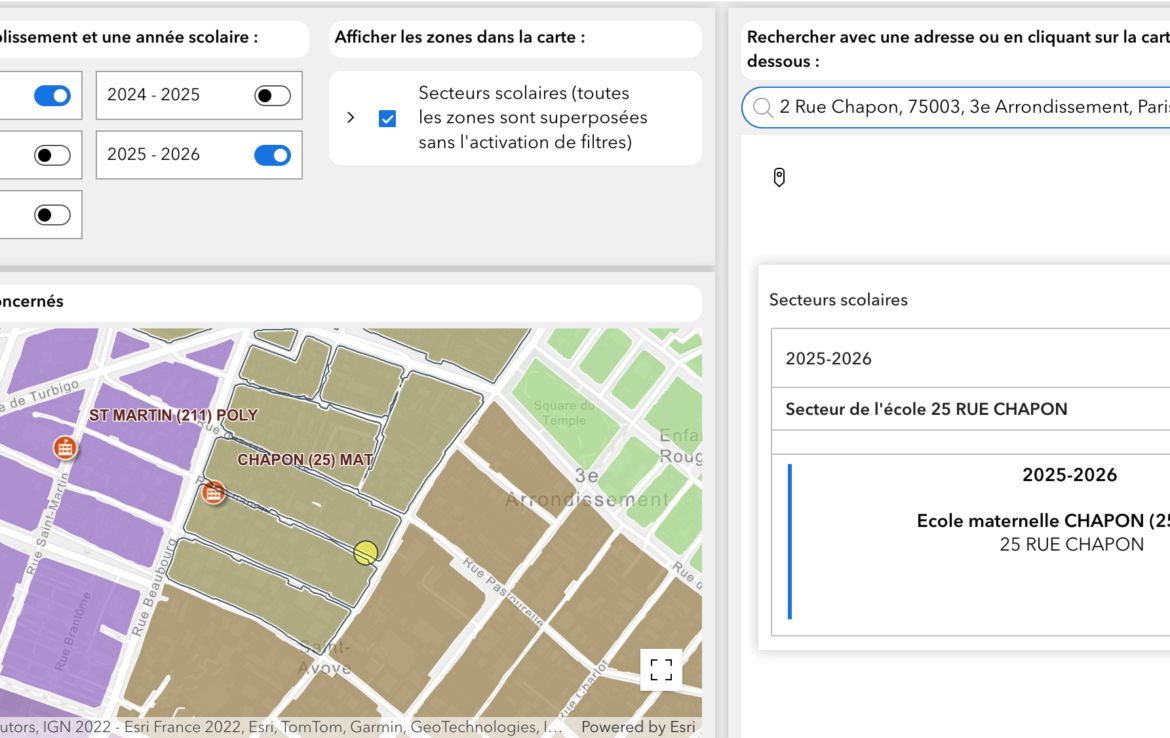1170x738 pixels.
Task: Select the 2025-2026 row in Secteurs scolaires
Action: point(970,358)
